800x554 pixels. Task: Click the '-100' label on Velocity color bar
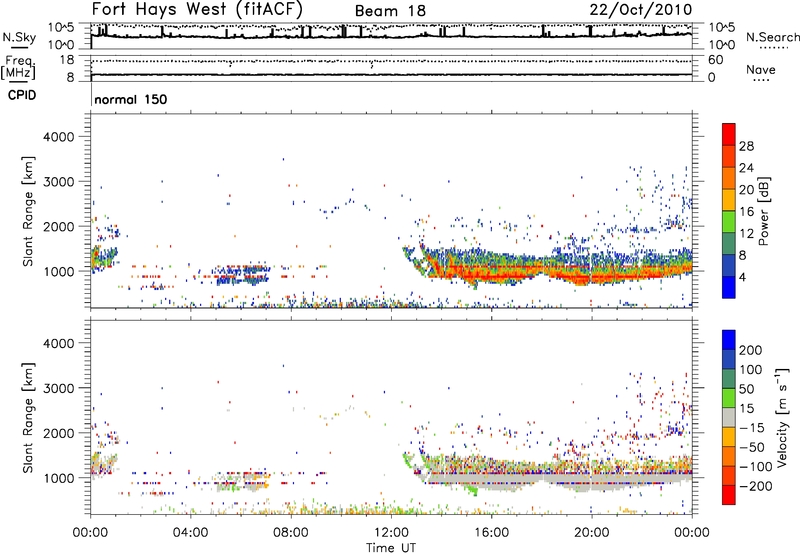756,466
